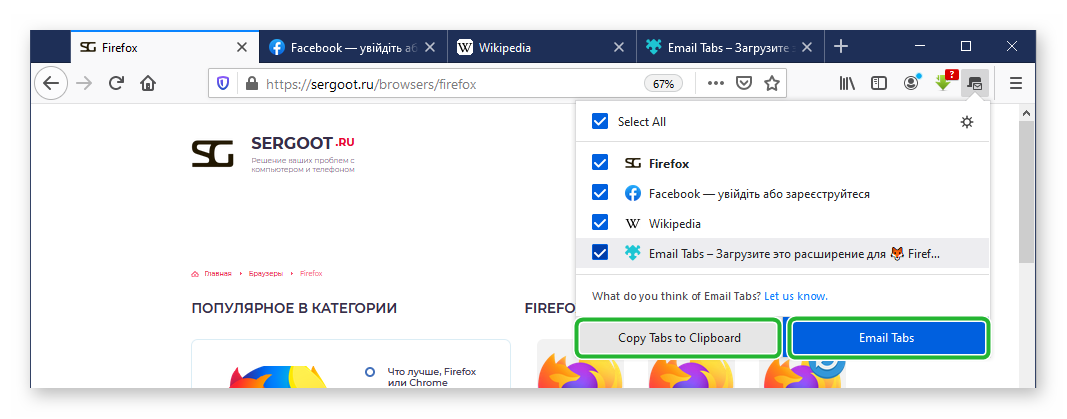
Task: Switch to the Facebook tab
Action: (353, 48)
